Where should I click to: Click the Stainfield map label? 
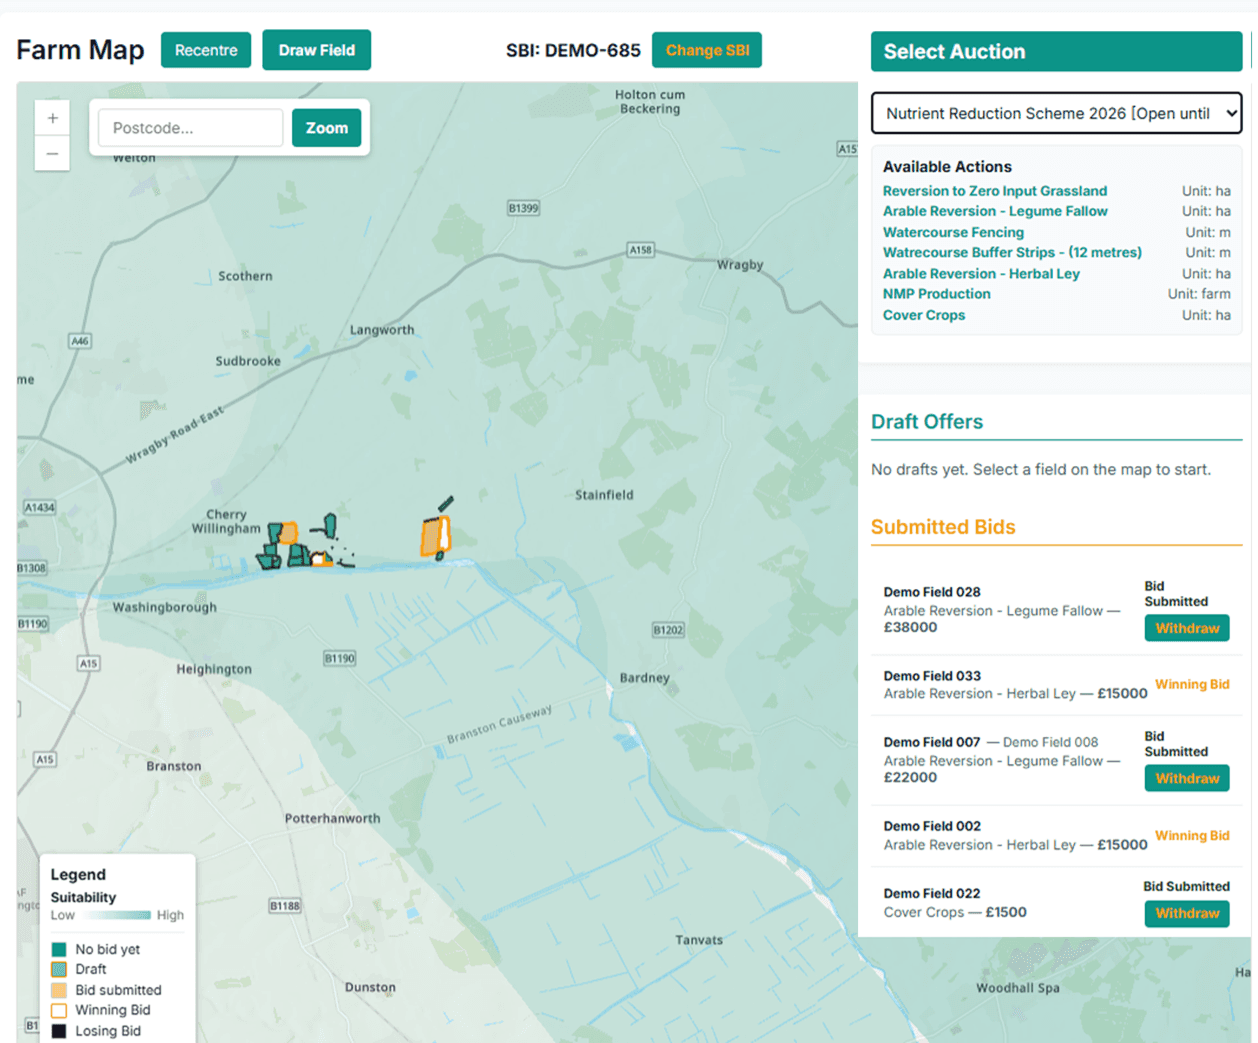point(604,495)
